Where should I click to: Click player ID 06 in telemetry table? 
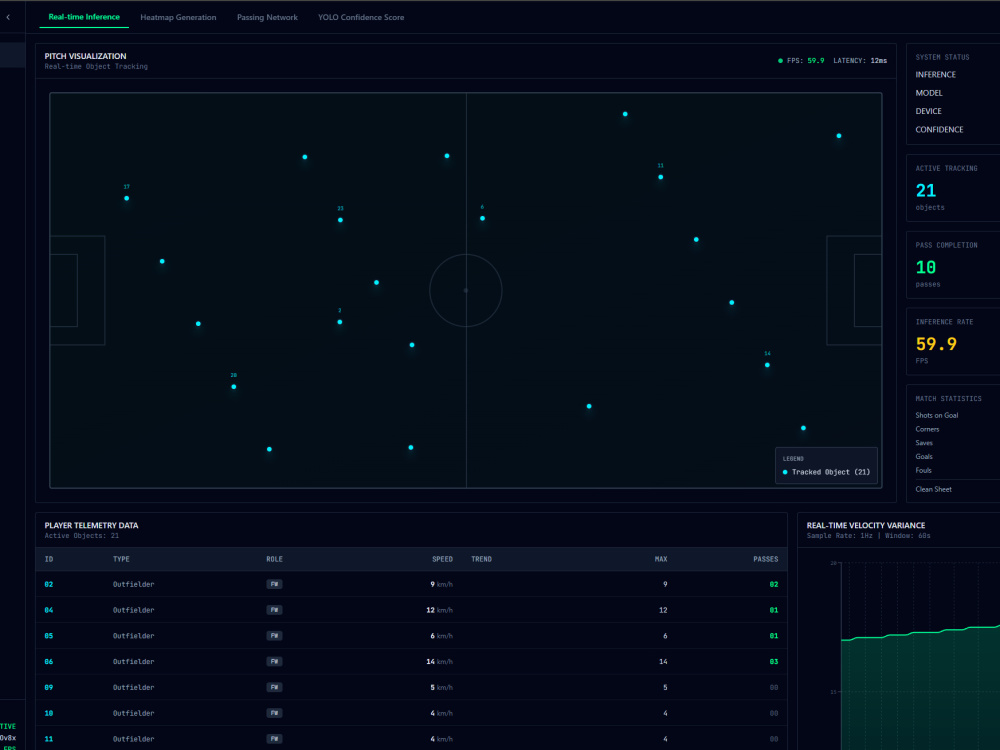tap(49, 661)
